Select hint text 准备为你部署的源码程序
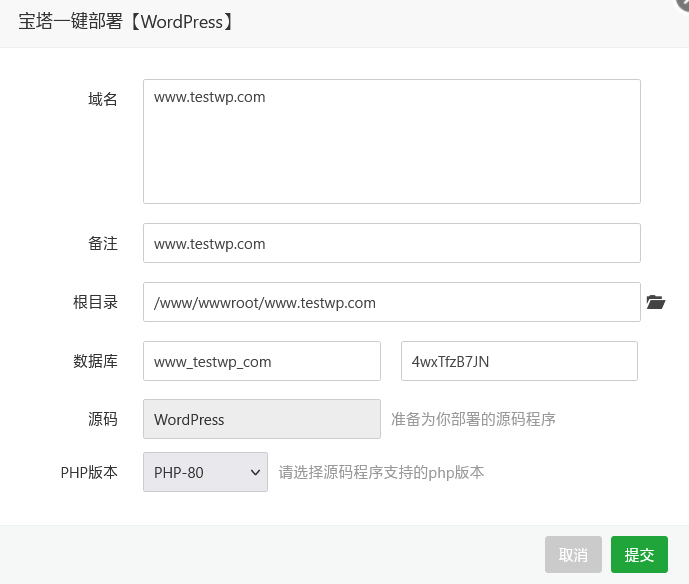This screenshot has height=584, width=689. pos(473,419)
